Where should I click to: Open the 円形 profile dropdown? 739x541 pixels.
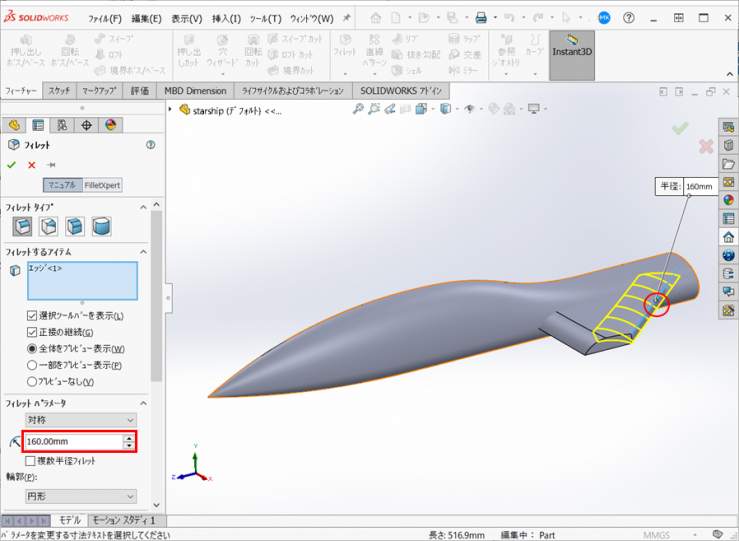pos(81,496)
